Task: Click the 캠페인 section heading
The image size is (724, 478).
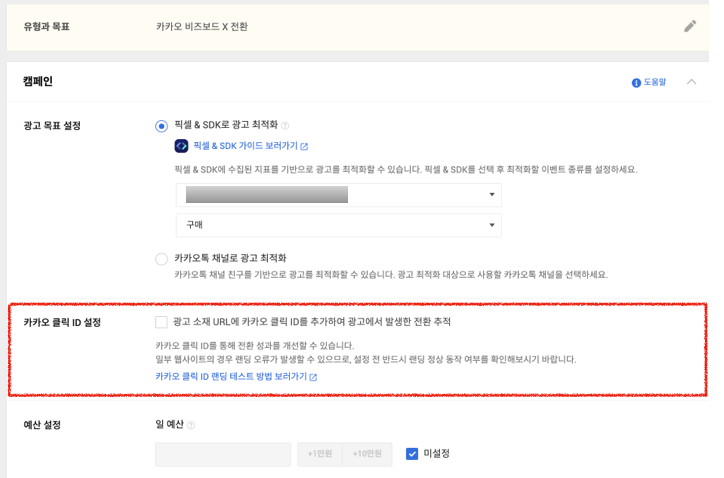Action: (x=38, y=81)
